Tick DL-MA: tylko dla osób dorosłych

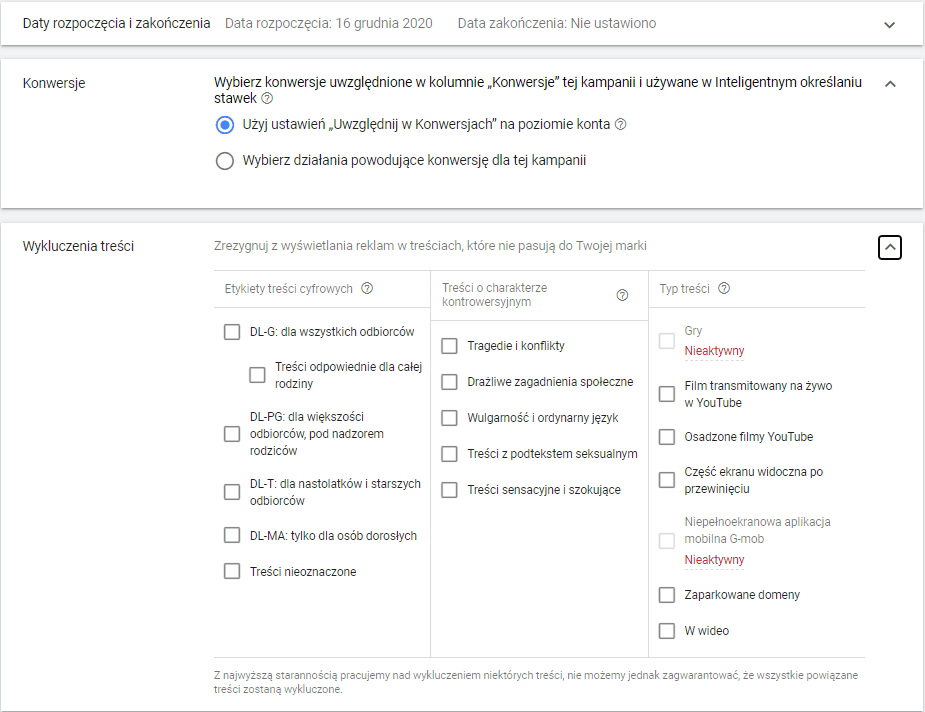(x=232, y=535)
